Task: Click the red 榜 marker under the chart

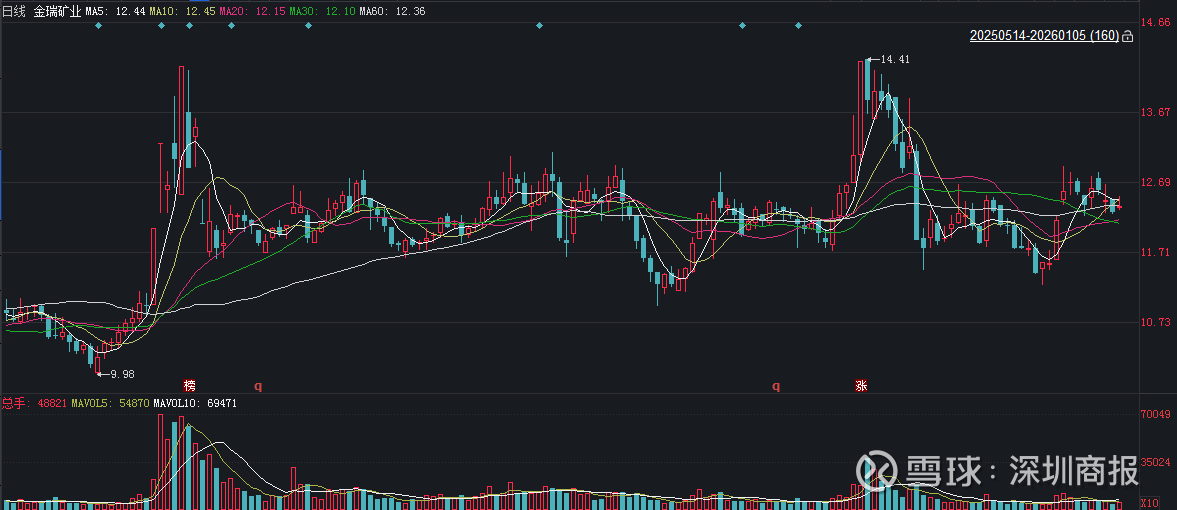Action: [x=190, y=385]
